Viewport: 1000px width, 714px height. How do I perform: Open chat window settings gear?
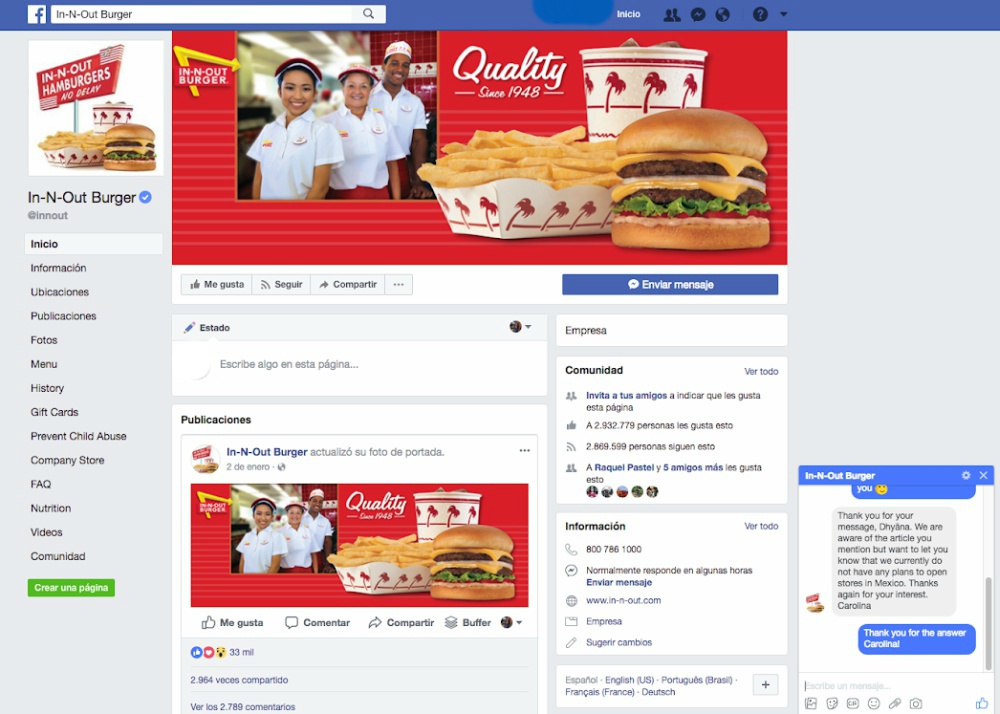966,476
